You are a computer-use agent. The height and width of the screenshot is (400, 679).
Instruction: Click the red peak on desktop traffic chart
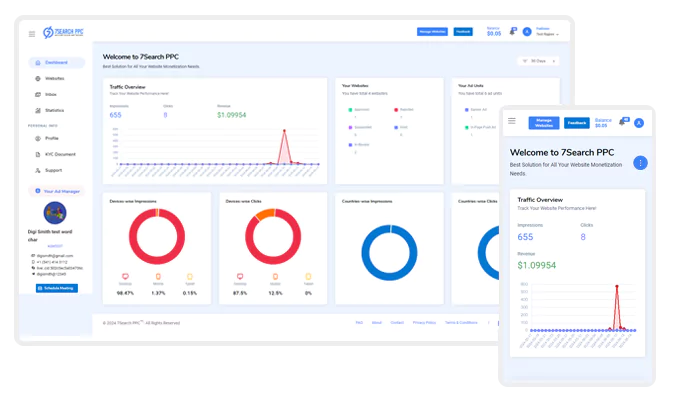[x=285, y=130]
